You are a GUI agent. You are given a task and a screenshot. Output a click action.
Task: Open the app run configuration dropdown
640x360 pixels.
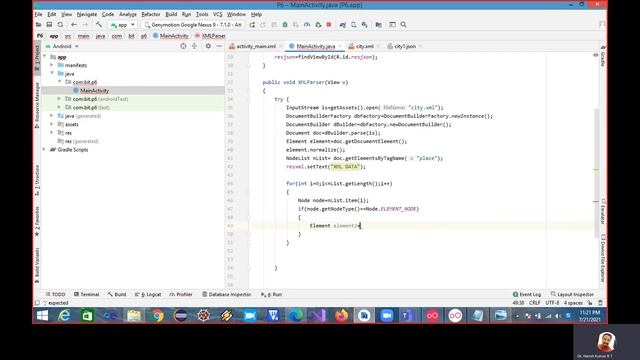[x=122, y=25]
